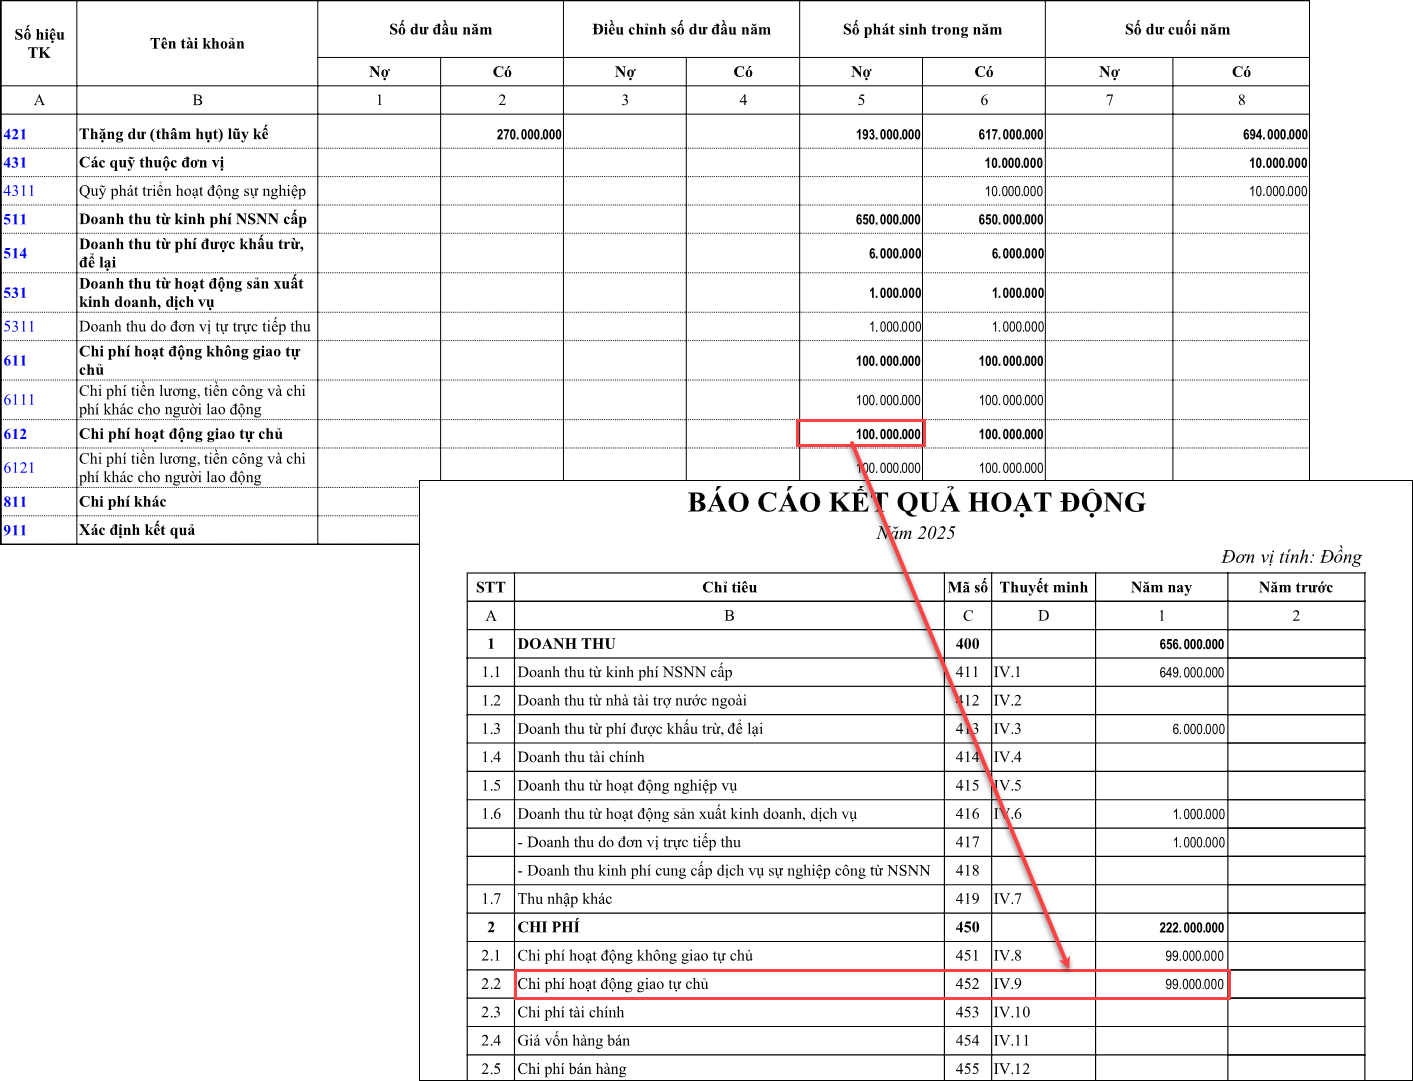This screenshot has height=1081, width=1413.
Task: Select account code 5311 link
Action: click(19, 326)
